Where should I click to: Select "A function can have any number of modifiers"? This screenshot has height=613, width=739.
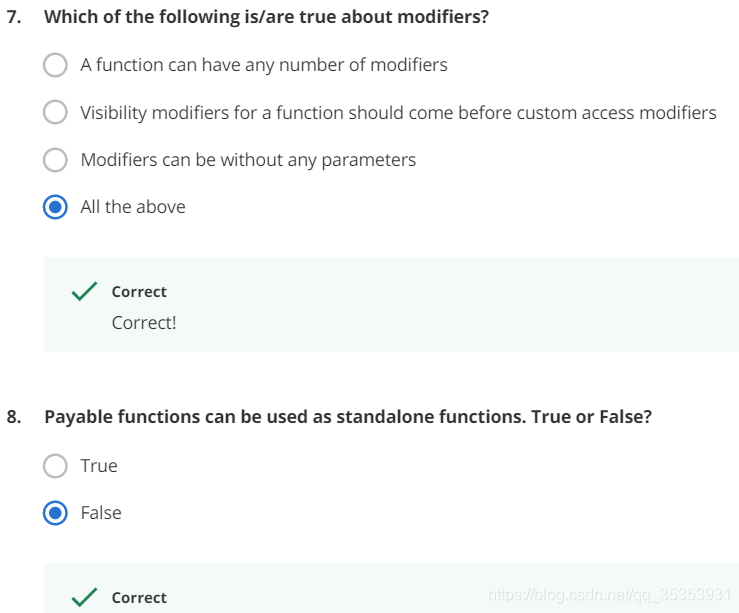(x=55, y=65)
